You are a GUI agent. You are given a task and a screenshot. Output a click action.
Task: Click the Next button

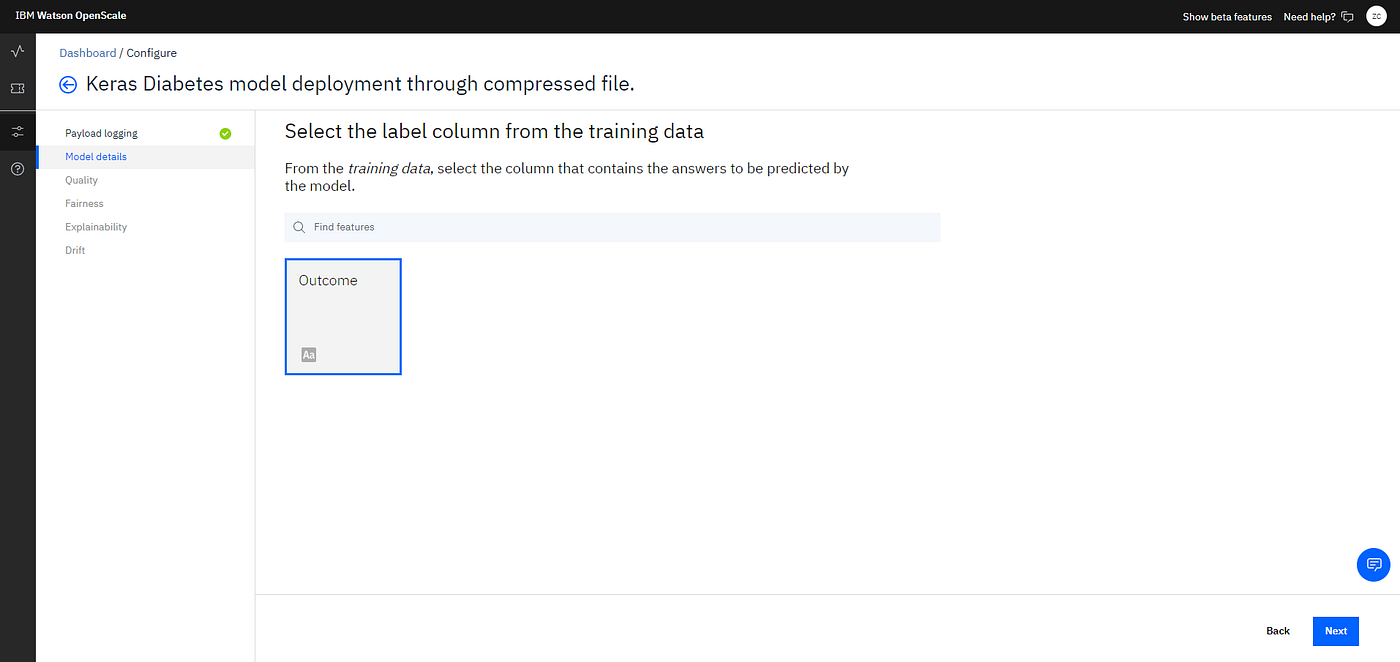pyautogui.click(x=1336, y=631)
